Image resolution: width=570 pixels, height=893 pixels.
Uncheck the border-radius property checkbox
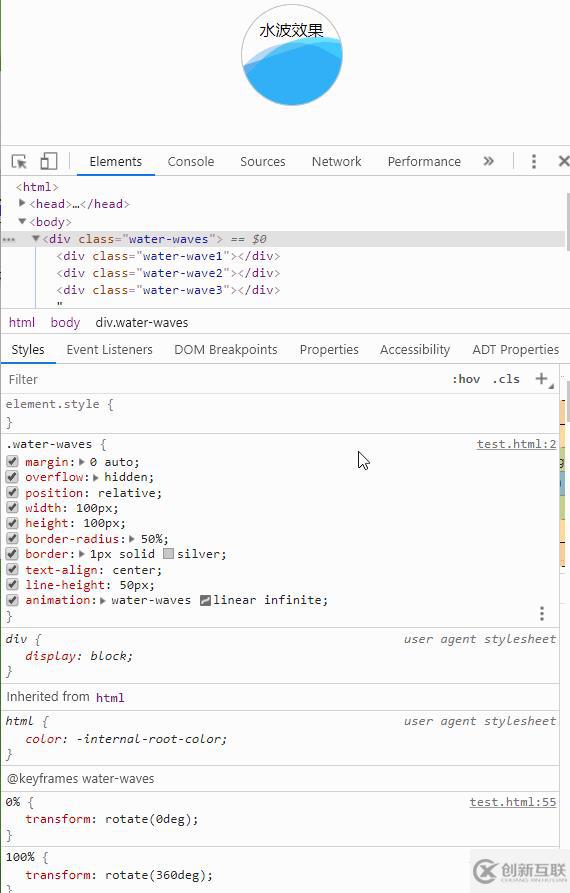(12, 538)
